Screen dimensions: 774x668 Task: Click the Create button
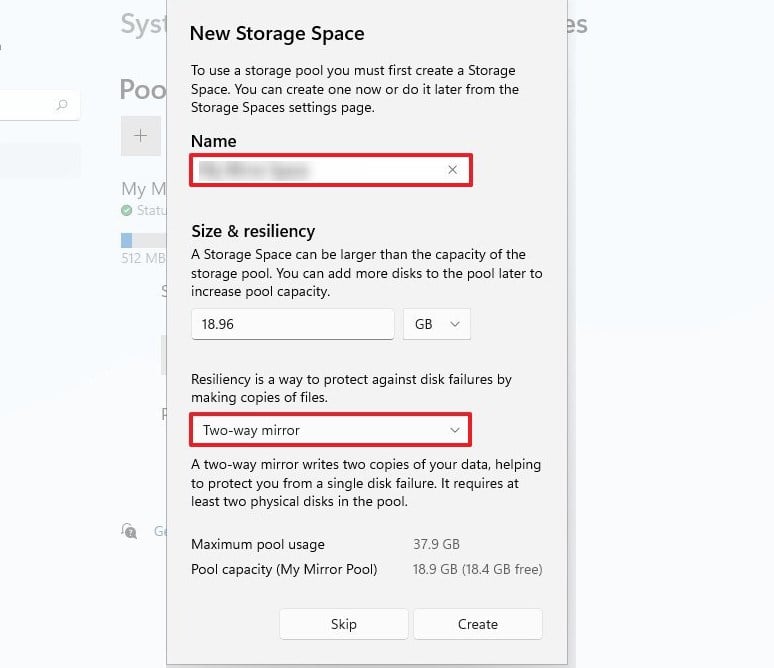coord(478,624)
